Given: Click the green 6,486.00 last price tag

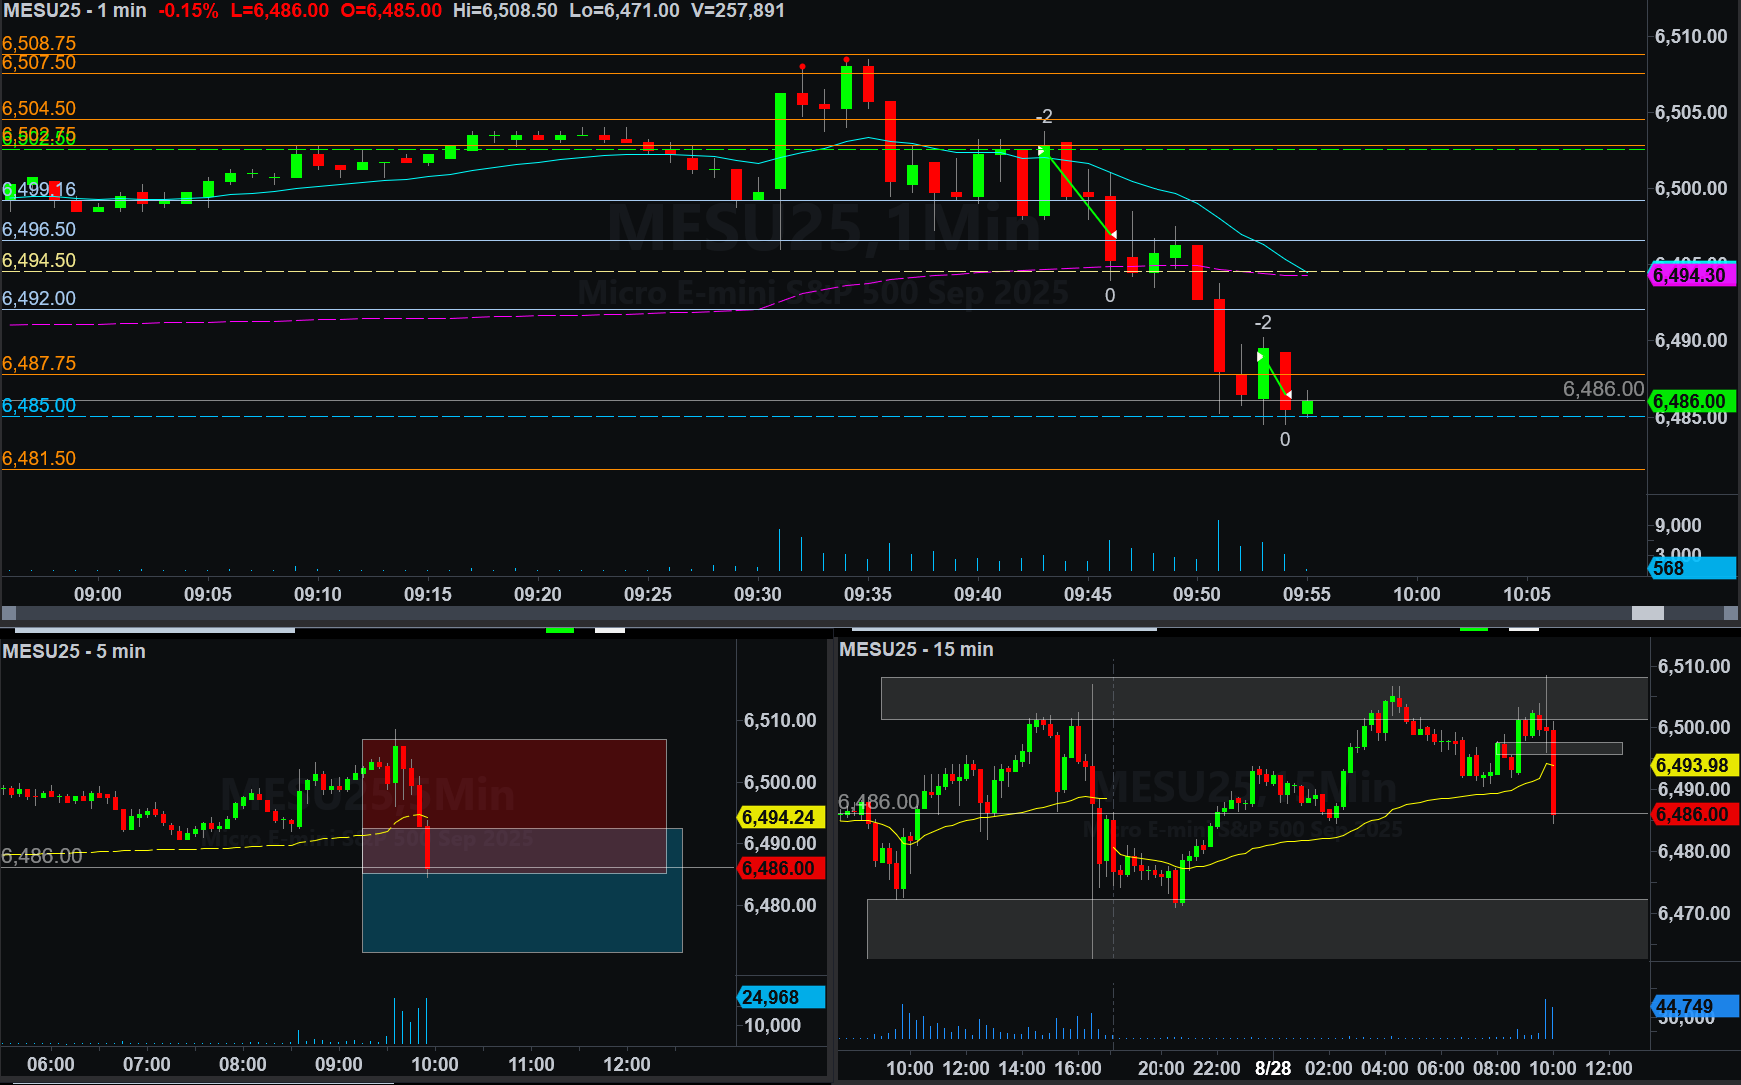Looking at the screenshot, I should (x=1691, y=401).
